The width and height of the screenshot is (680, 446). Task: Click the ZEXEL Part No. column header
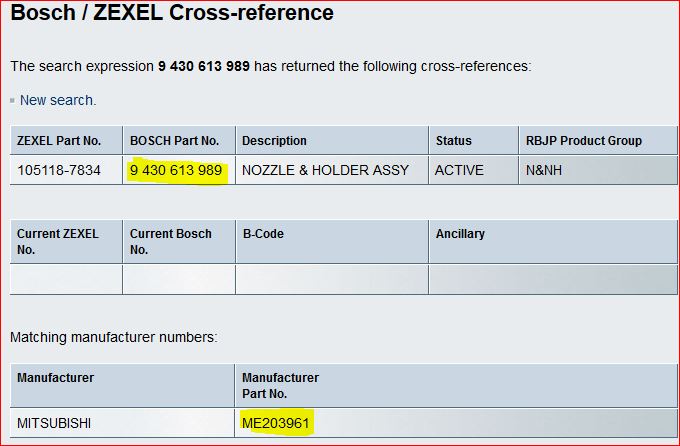[x=59, y=141]
